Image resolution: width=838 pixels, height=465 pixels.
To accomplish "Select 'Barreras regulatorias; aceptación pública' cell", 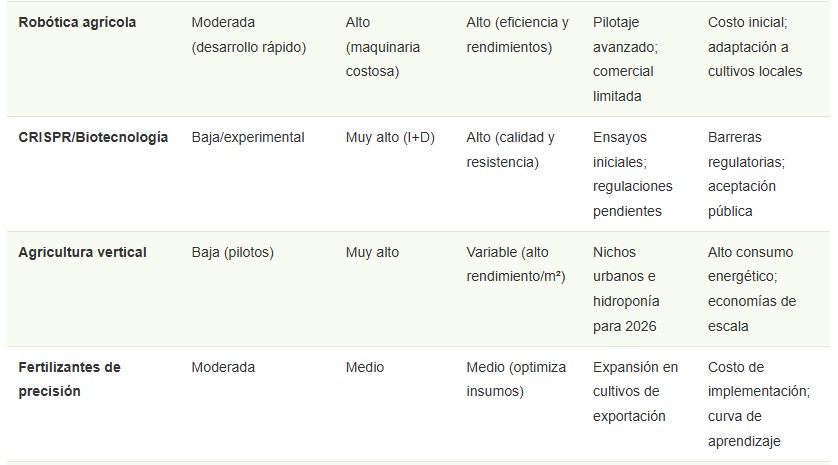I will pyautogui.click(x=746, y=174).
